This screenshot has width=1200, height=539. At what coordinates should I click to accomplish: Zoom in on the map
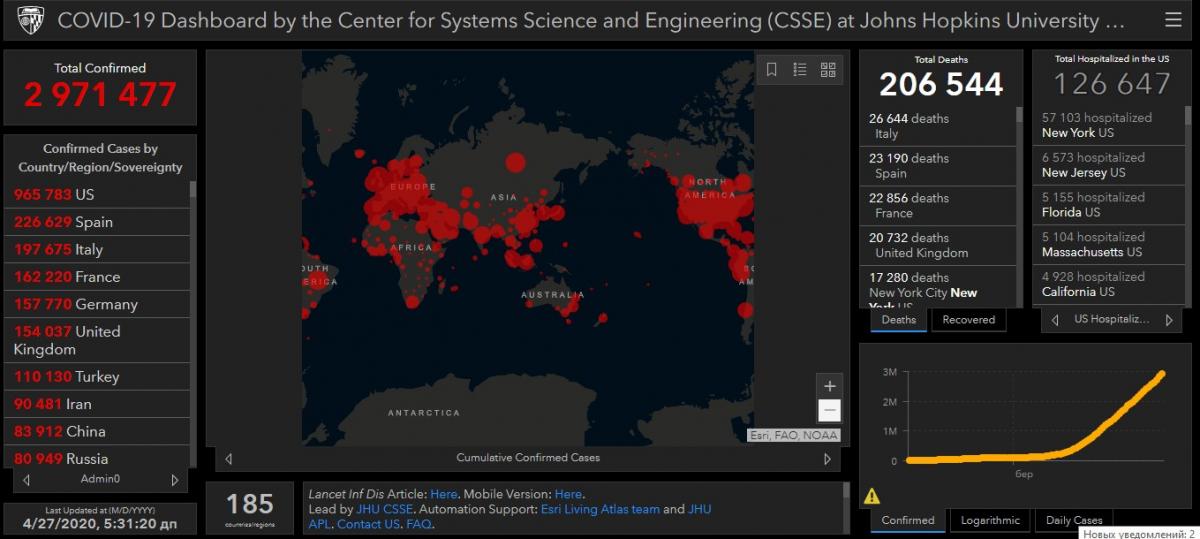(829, 386)
